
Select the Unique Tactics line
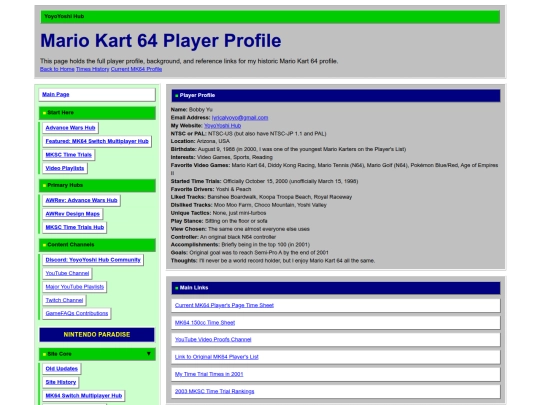coord(218,213)
